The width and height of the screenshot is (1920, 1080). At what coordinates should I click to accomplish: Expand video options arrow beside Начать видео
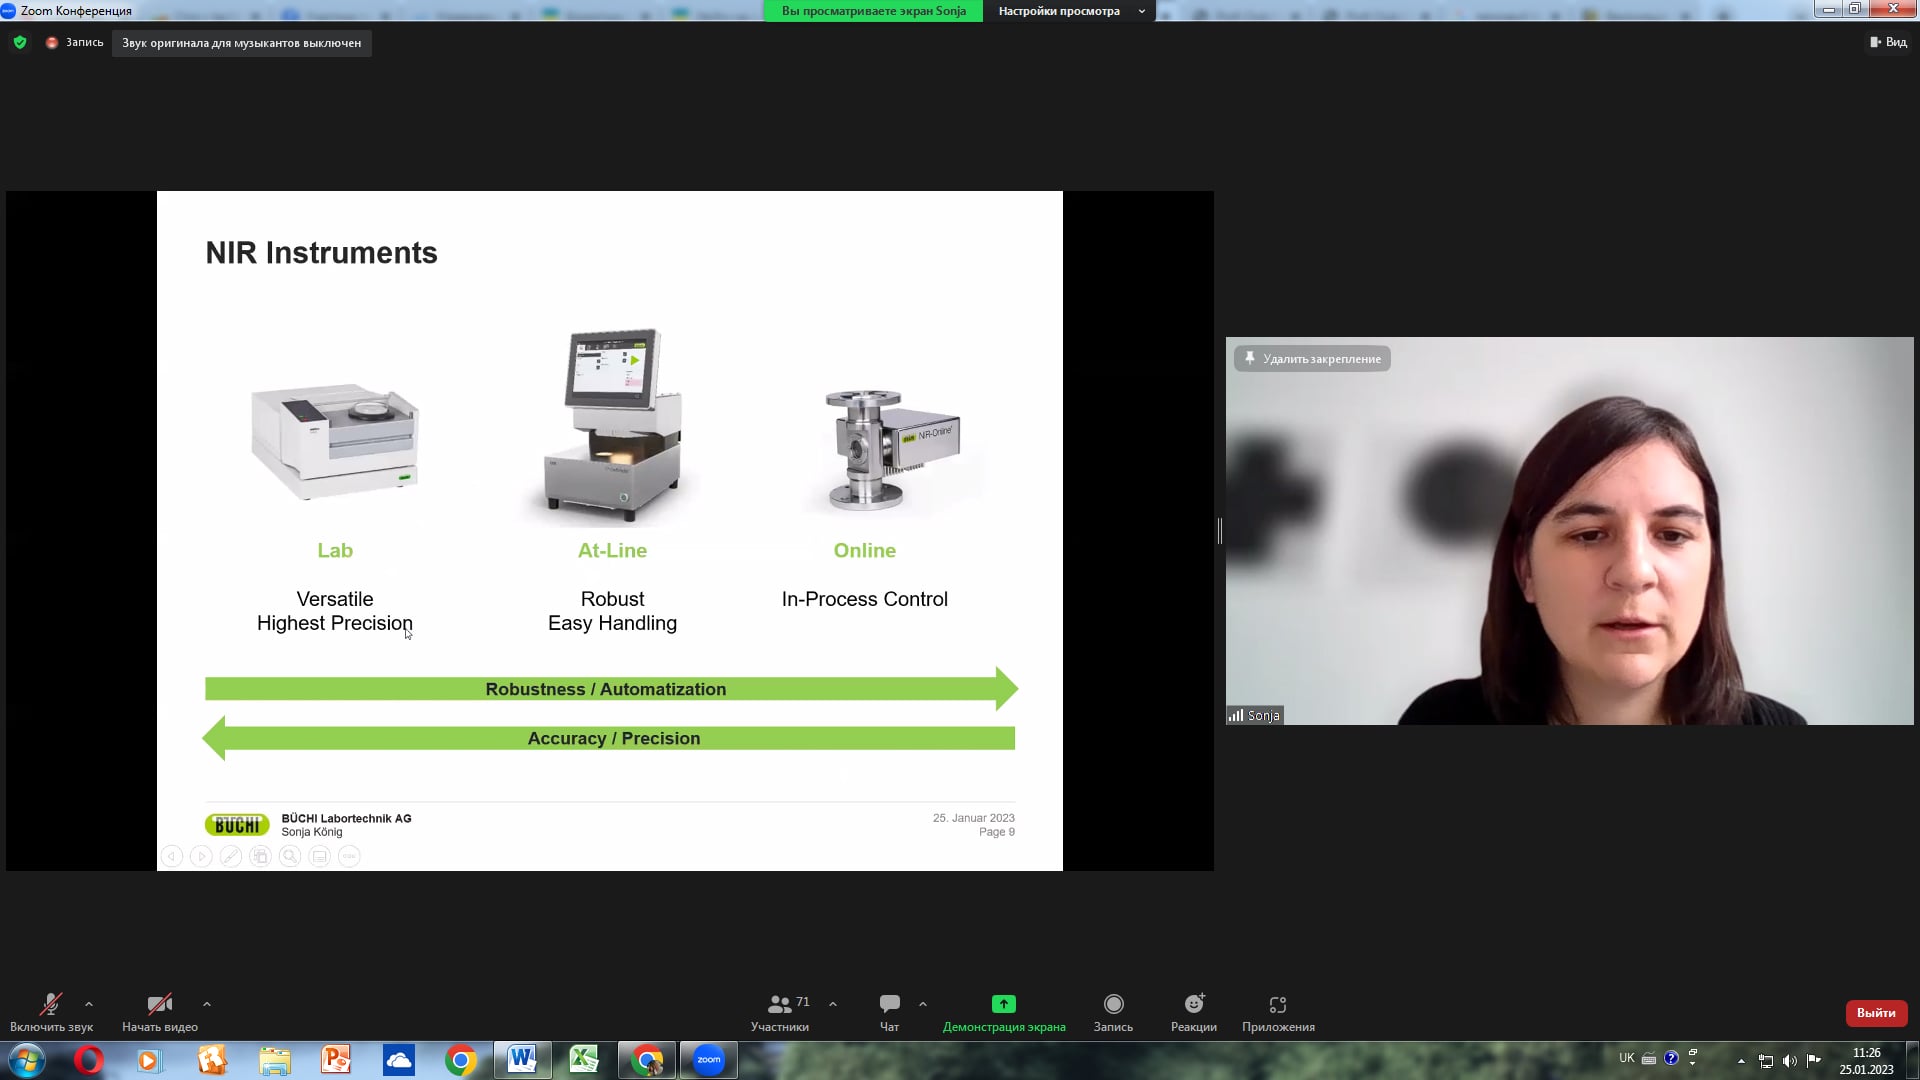[207, 1004]
